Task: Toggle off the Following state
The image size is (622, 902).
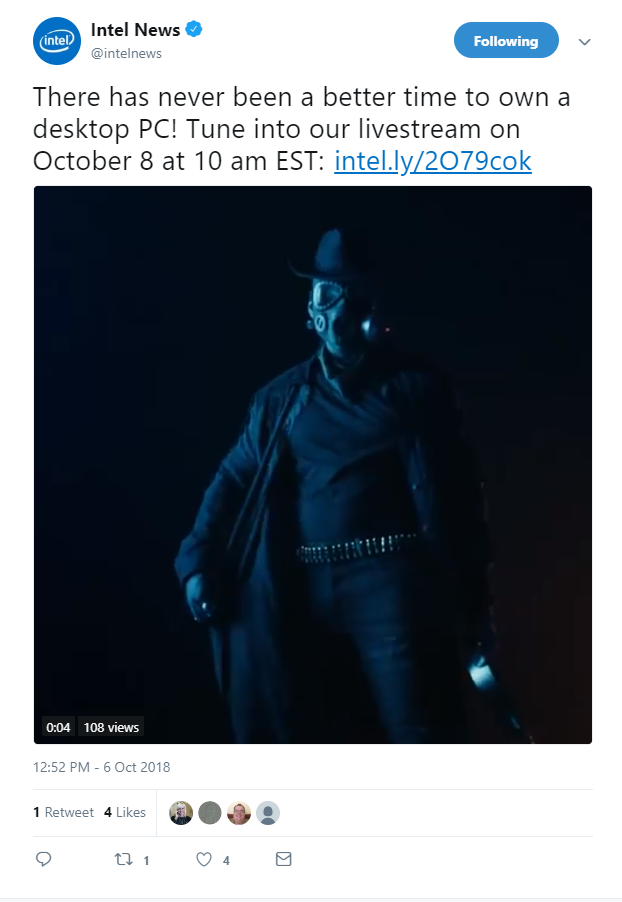Action: tap(506, 40)
